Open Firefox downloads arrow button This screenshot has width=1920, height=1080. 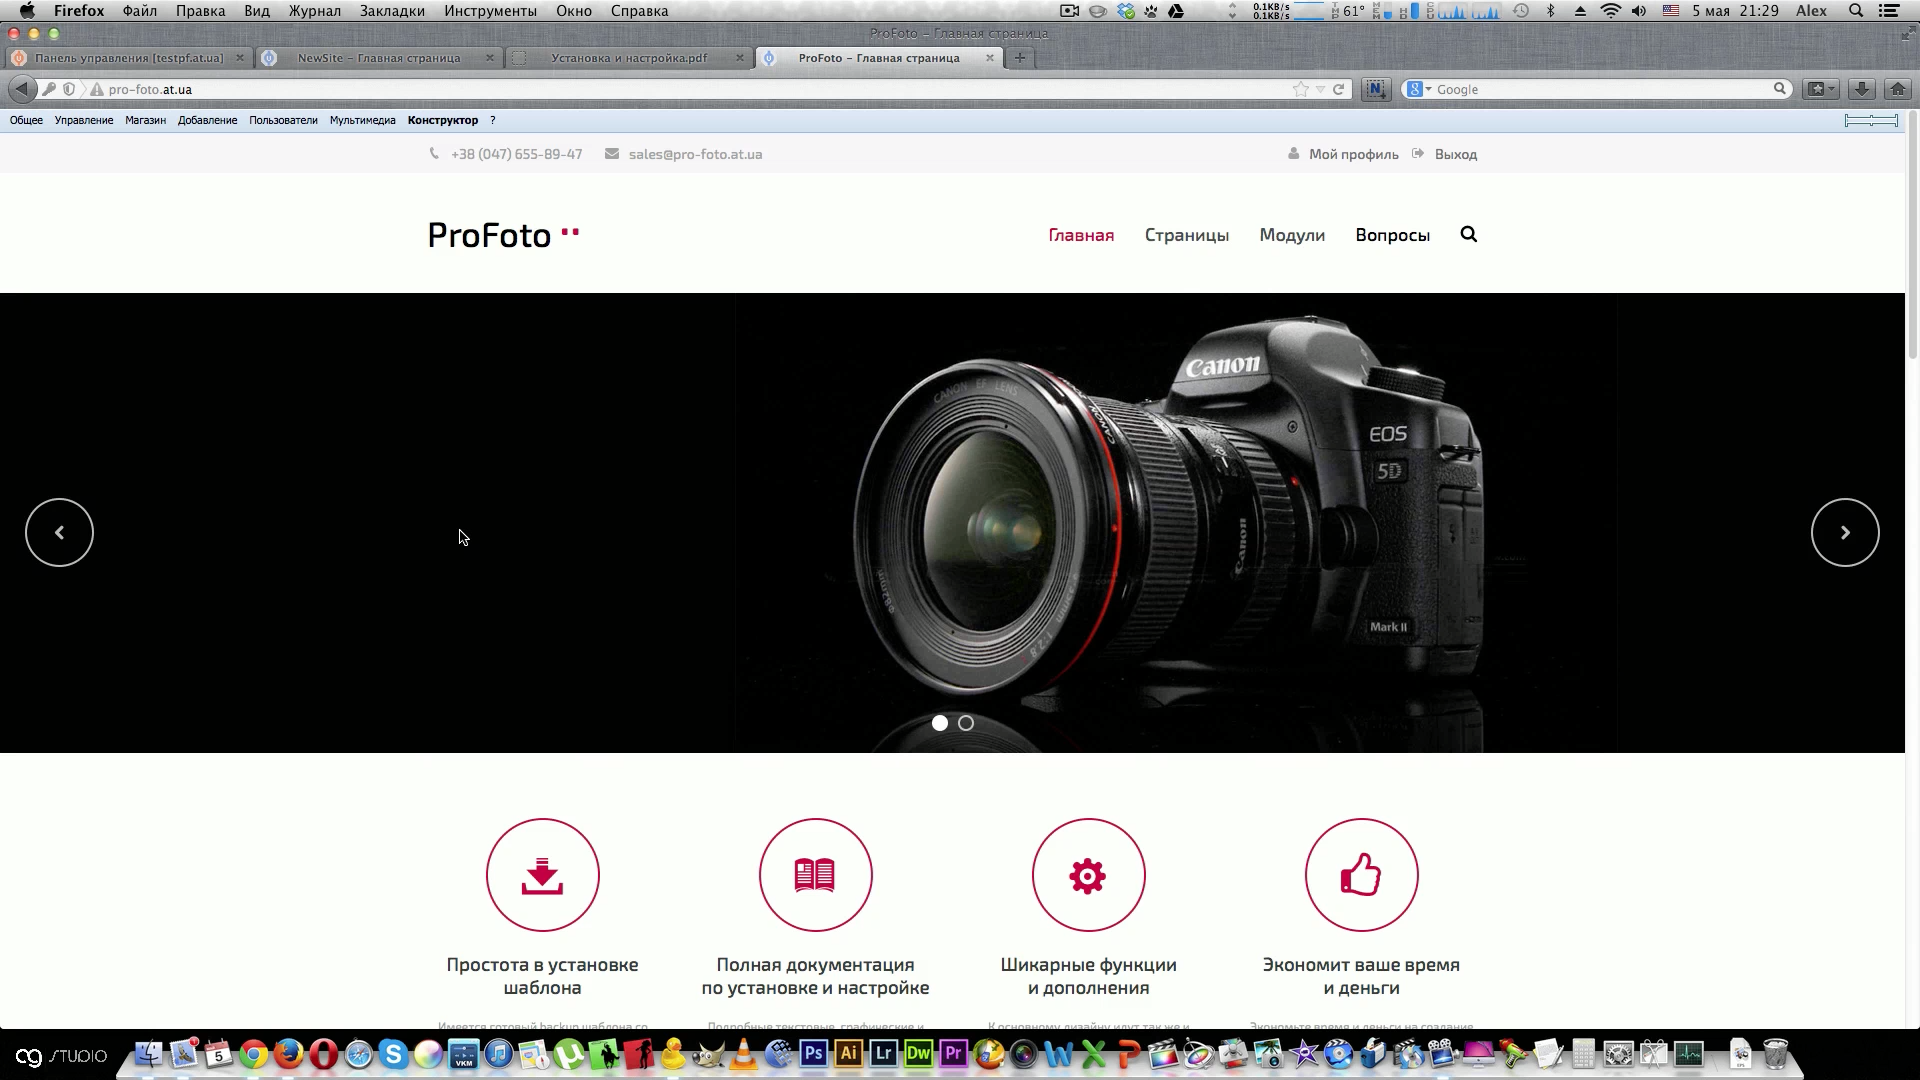pyautogui.click(x=1861, y=89)
